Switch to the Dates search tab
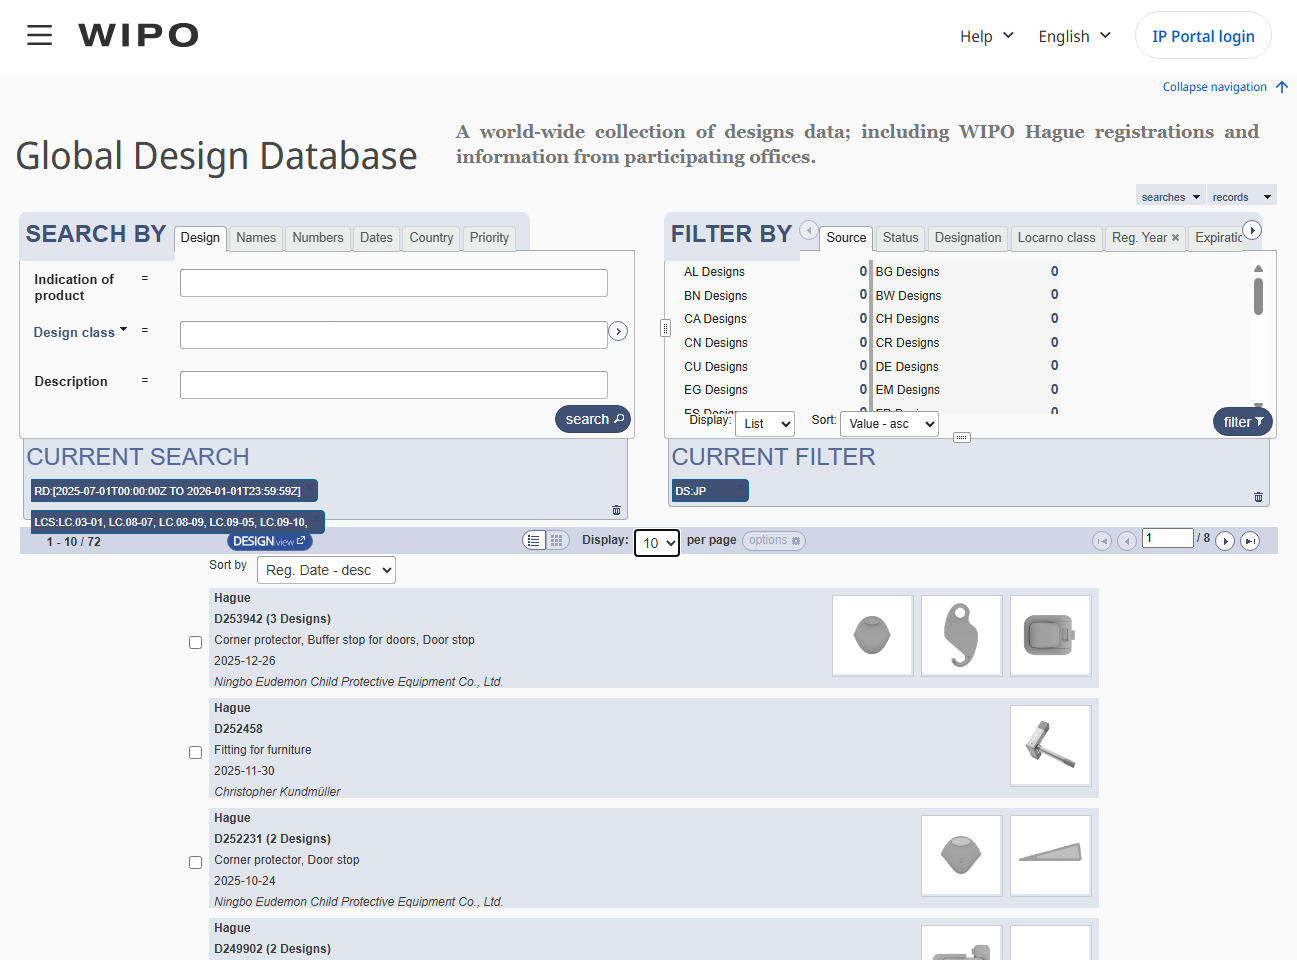1297x960 pixels. click(x=376, y=238)
